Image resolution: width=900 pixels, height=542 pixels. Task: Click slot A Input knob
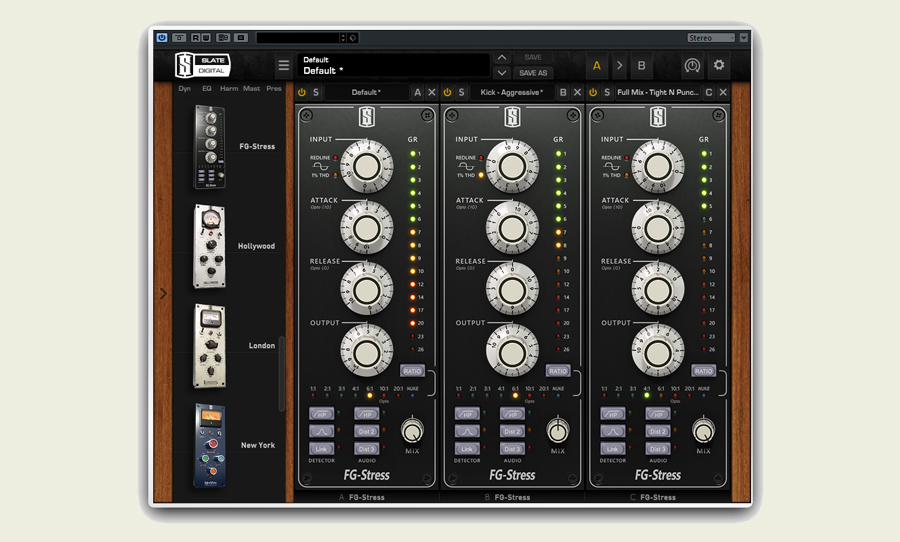367,167
